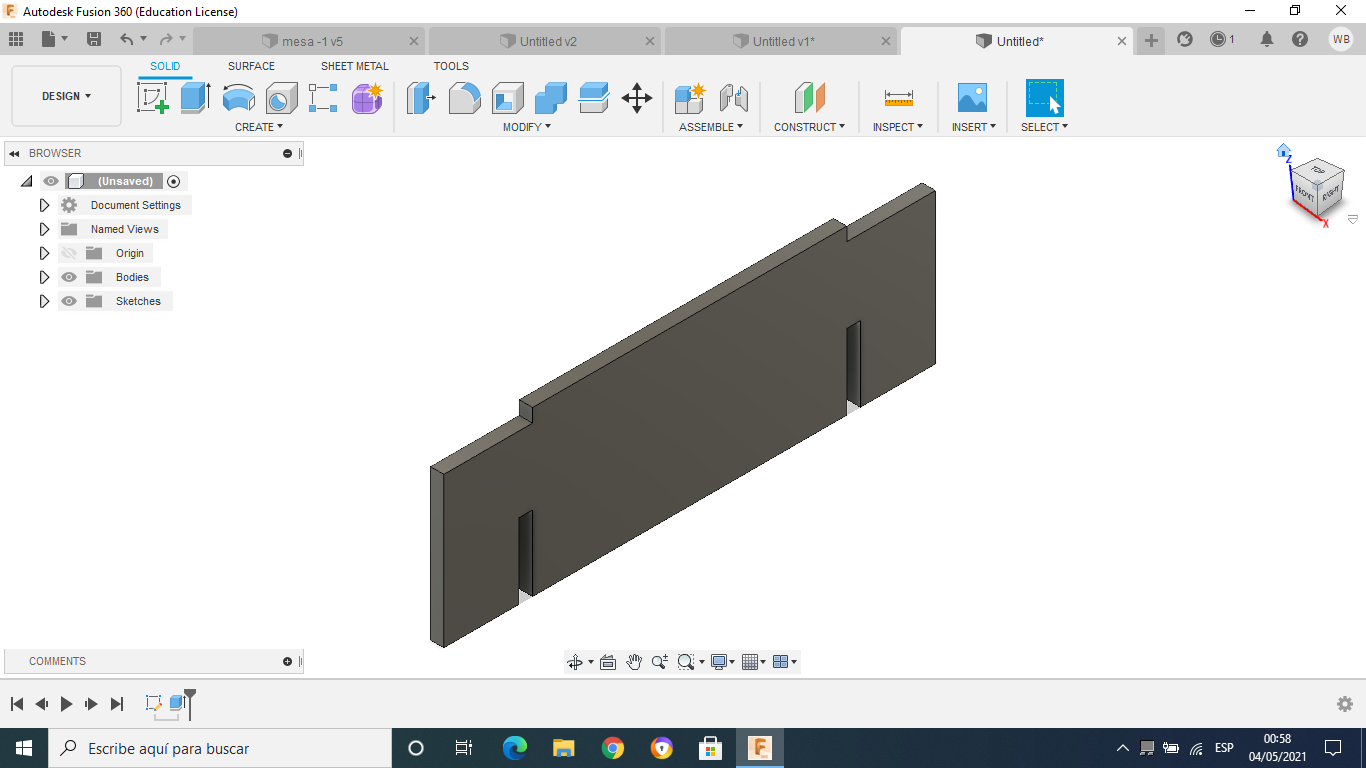Expand the Sketches node
Screen dimensions: 1366x768
44,301
